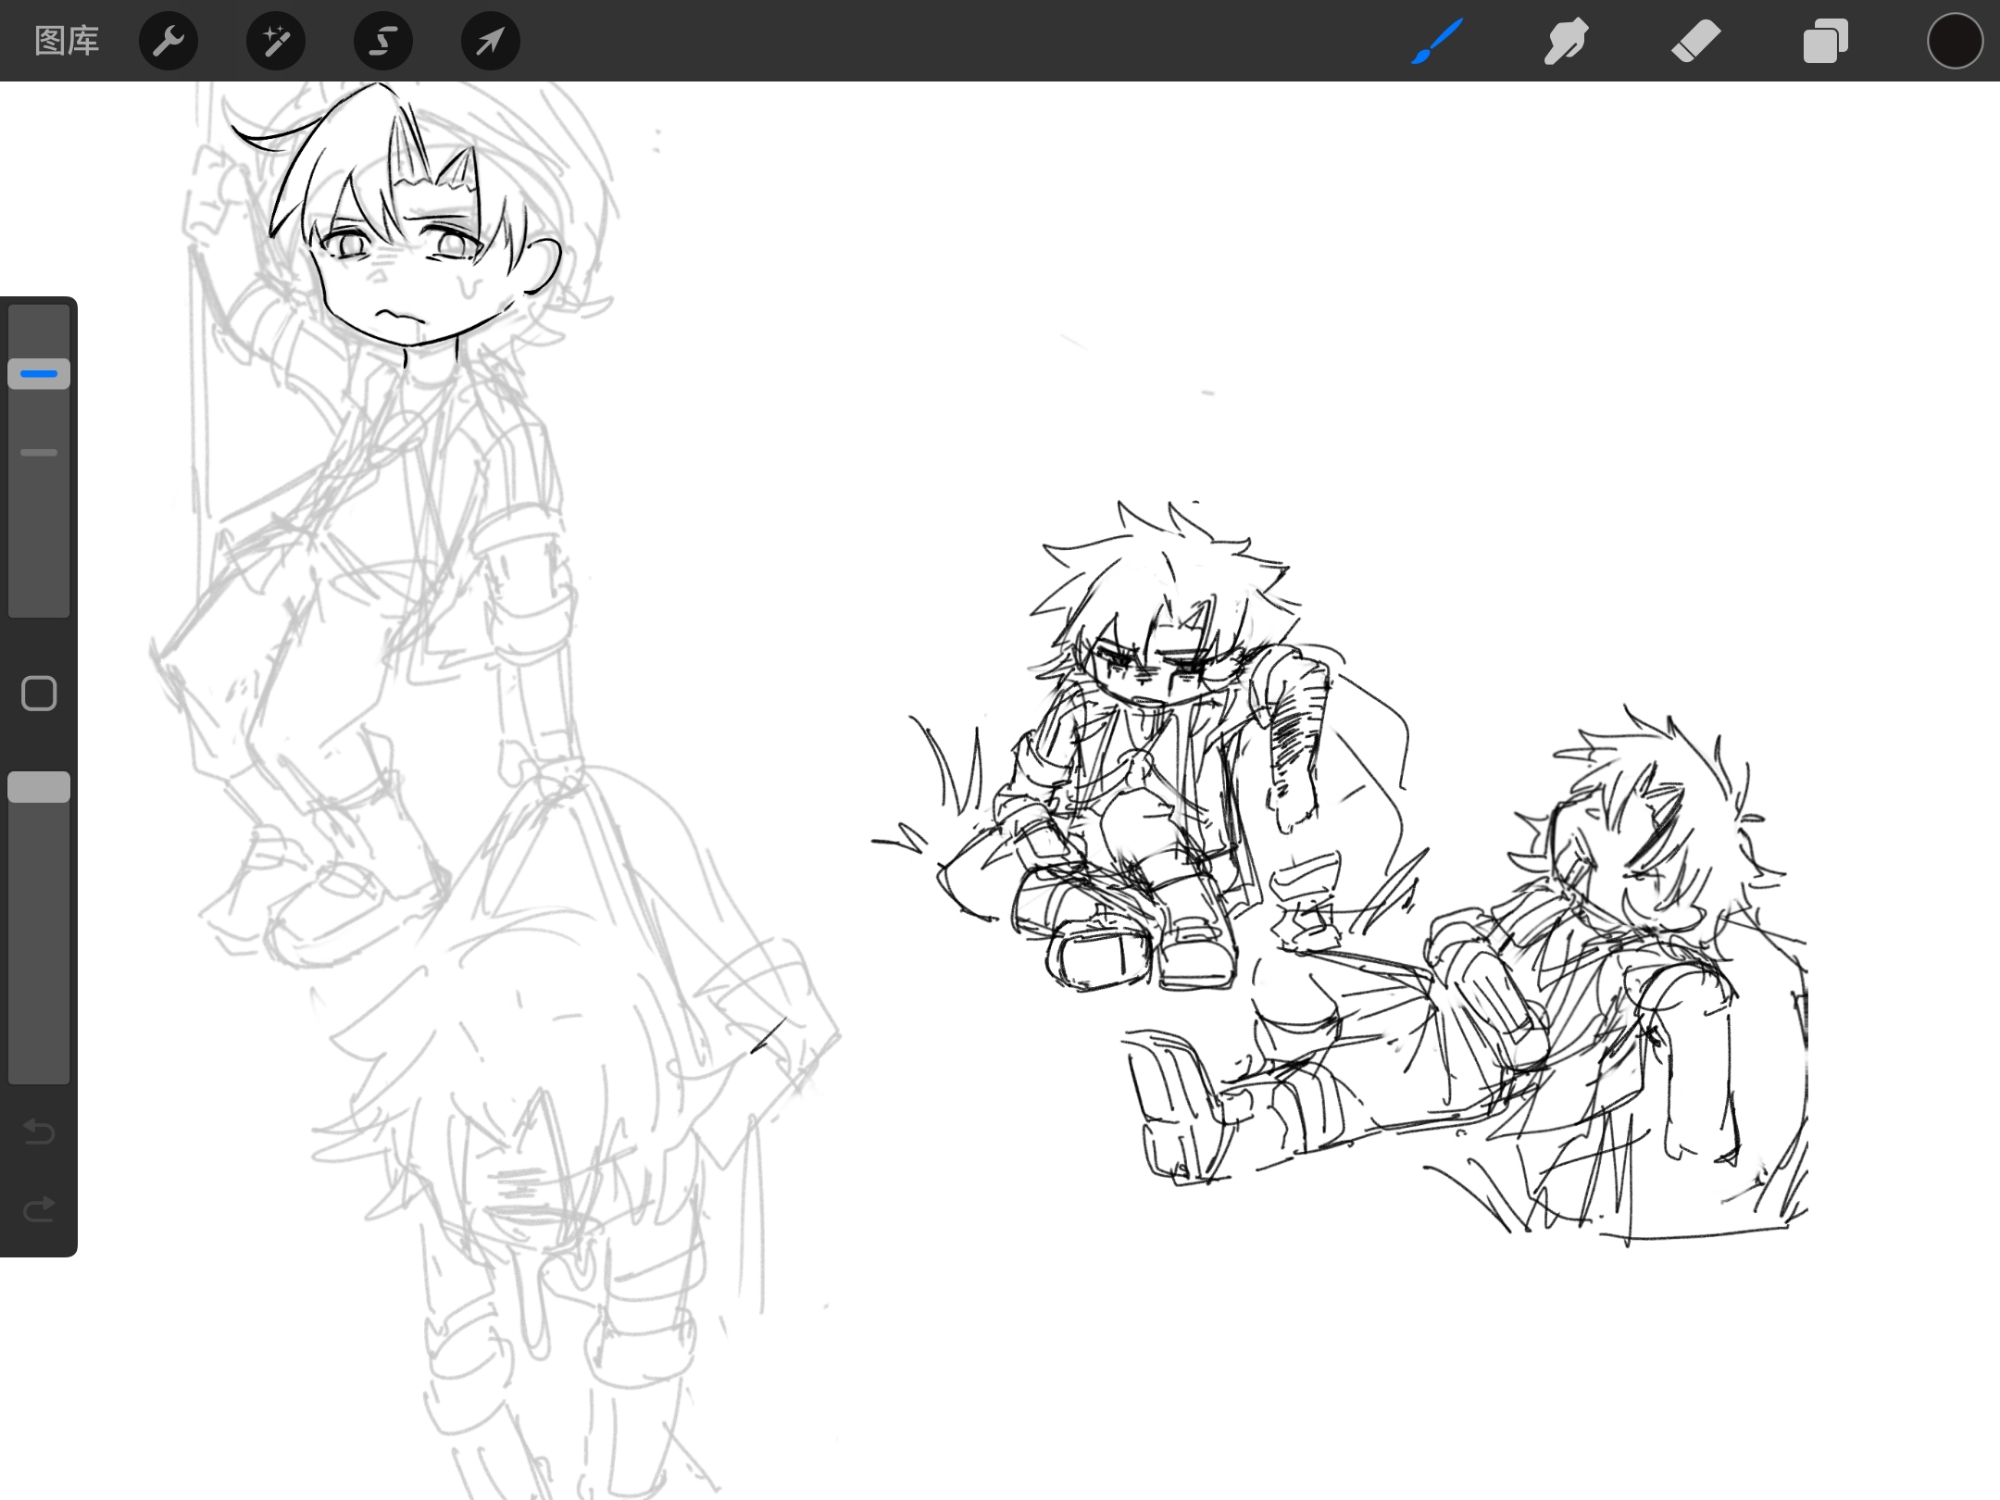Image resolution: width=2000 pixels, height=1500 pixels.
Task: Tap the square Modify button on sidebar
Action: (x=39, y=693)
